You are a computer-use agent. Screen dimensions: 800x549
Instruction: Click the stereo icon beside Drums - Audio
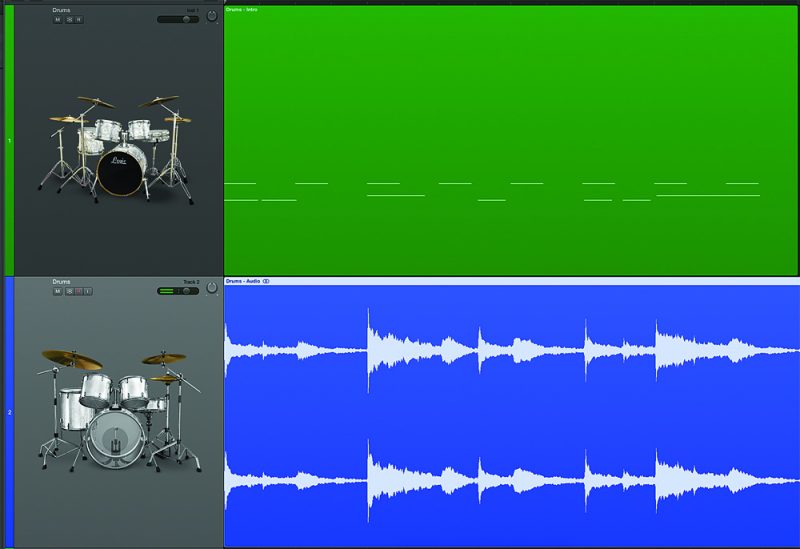[x=267, y=281]
